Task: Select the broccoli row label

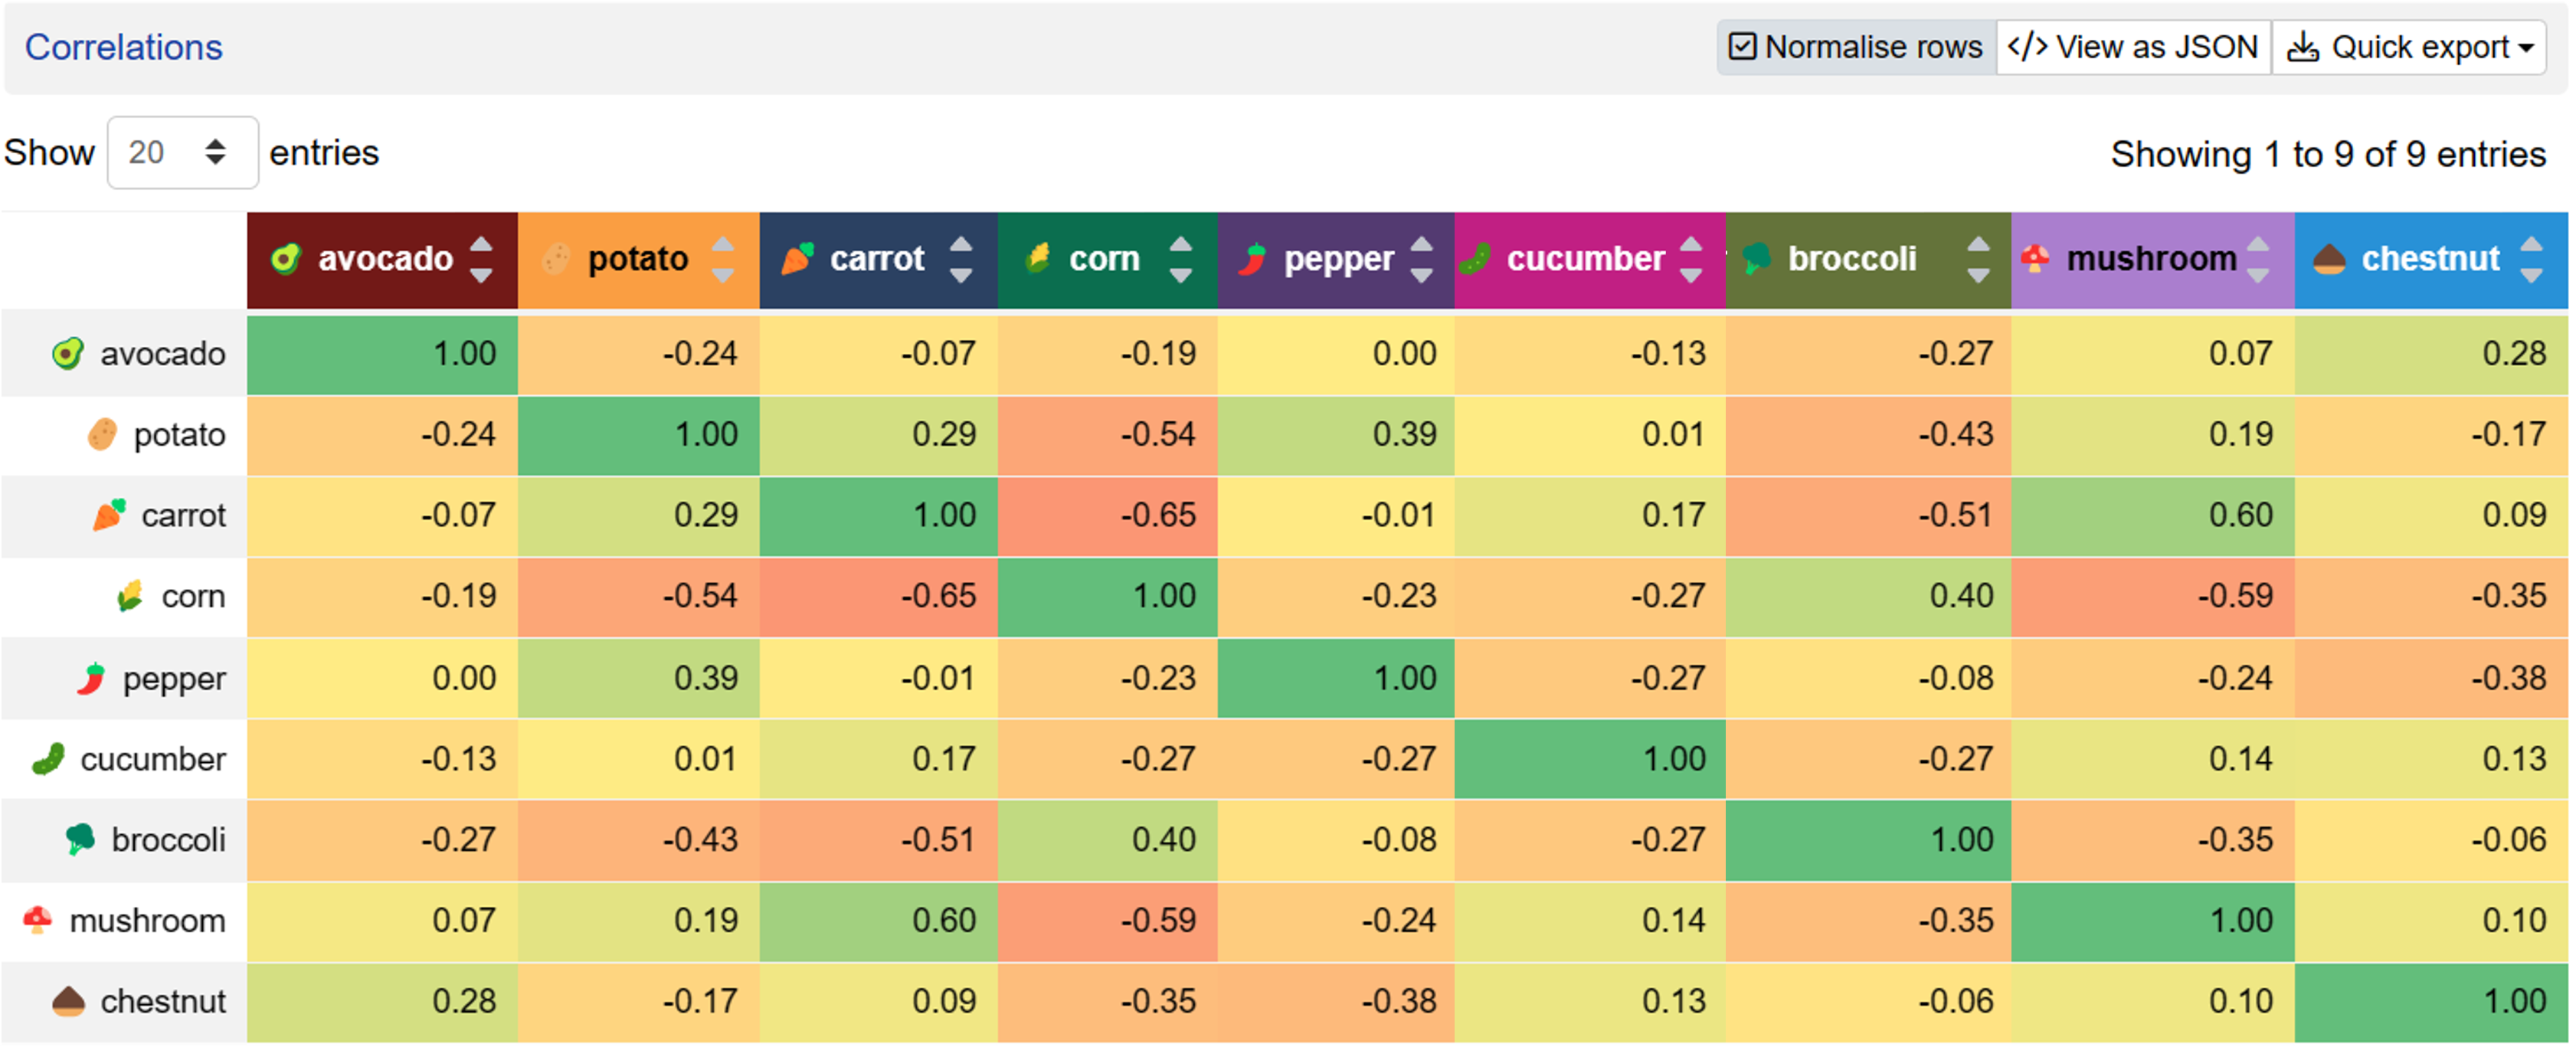Action: 168,841
